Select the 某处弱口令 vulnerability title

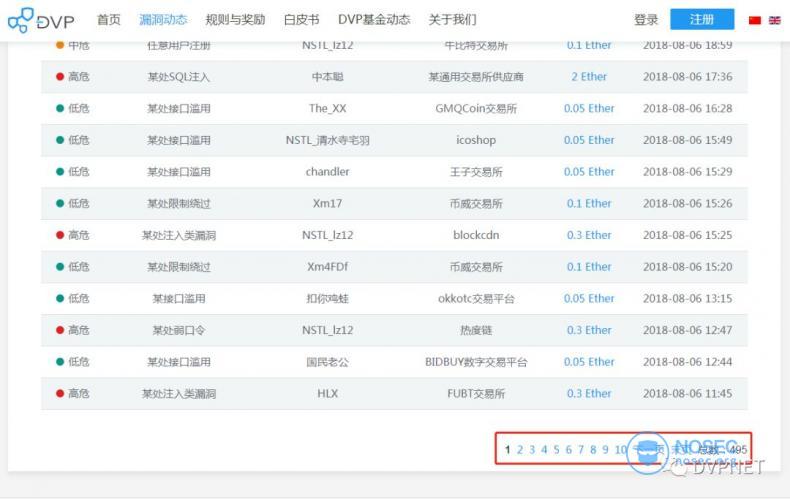click(178, 330)
